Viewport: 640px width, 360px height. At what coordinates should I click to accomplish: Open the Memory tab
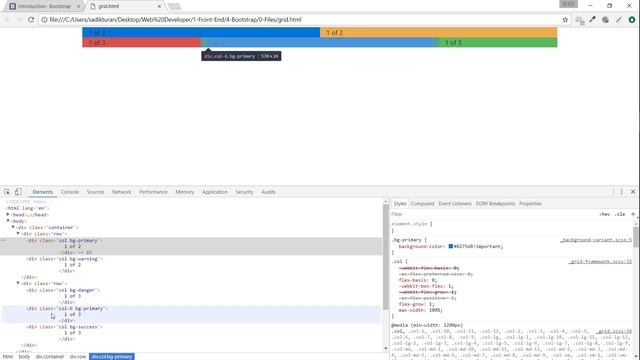[184, 192]
